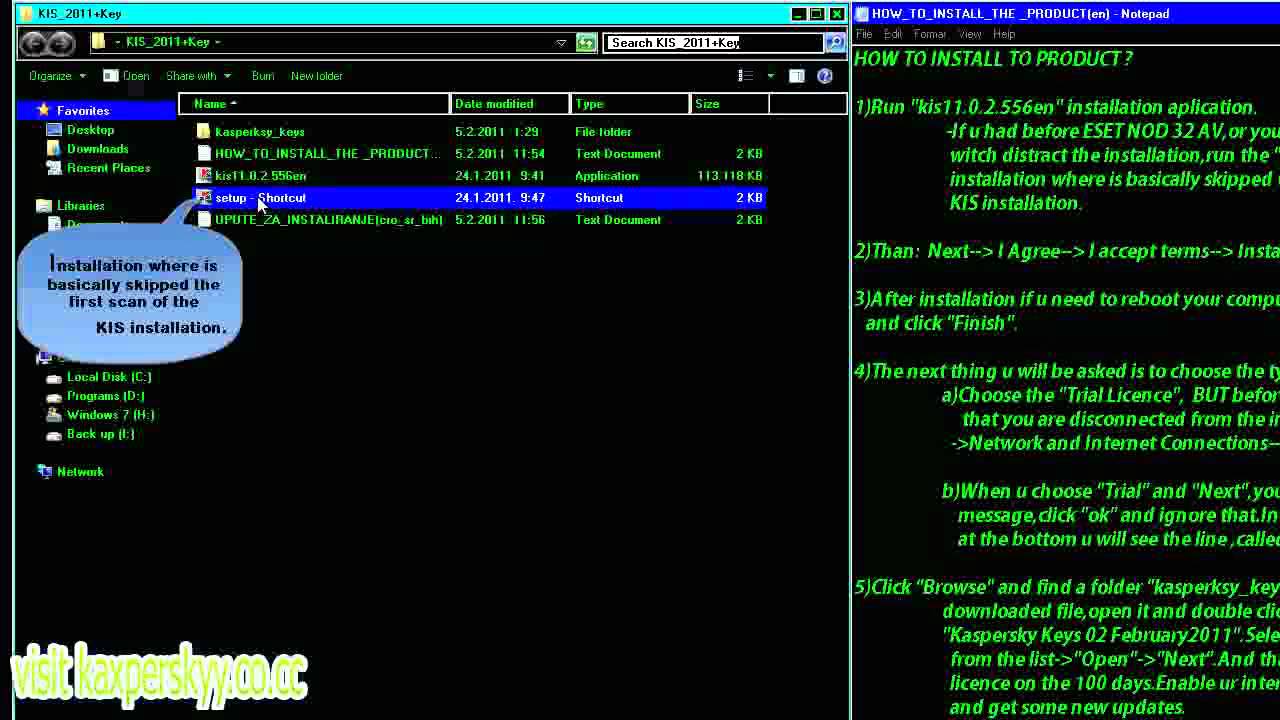Screen dimensions: 1280x720
Task: Change the view with the views icon
Action: pos(745,76)
